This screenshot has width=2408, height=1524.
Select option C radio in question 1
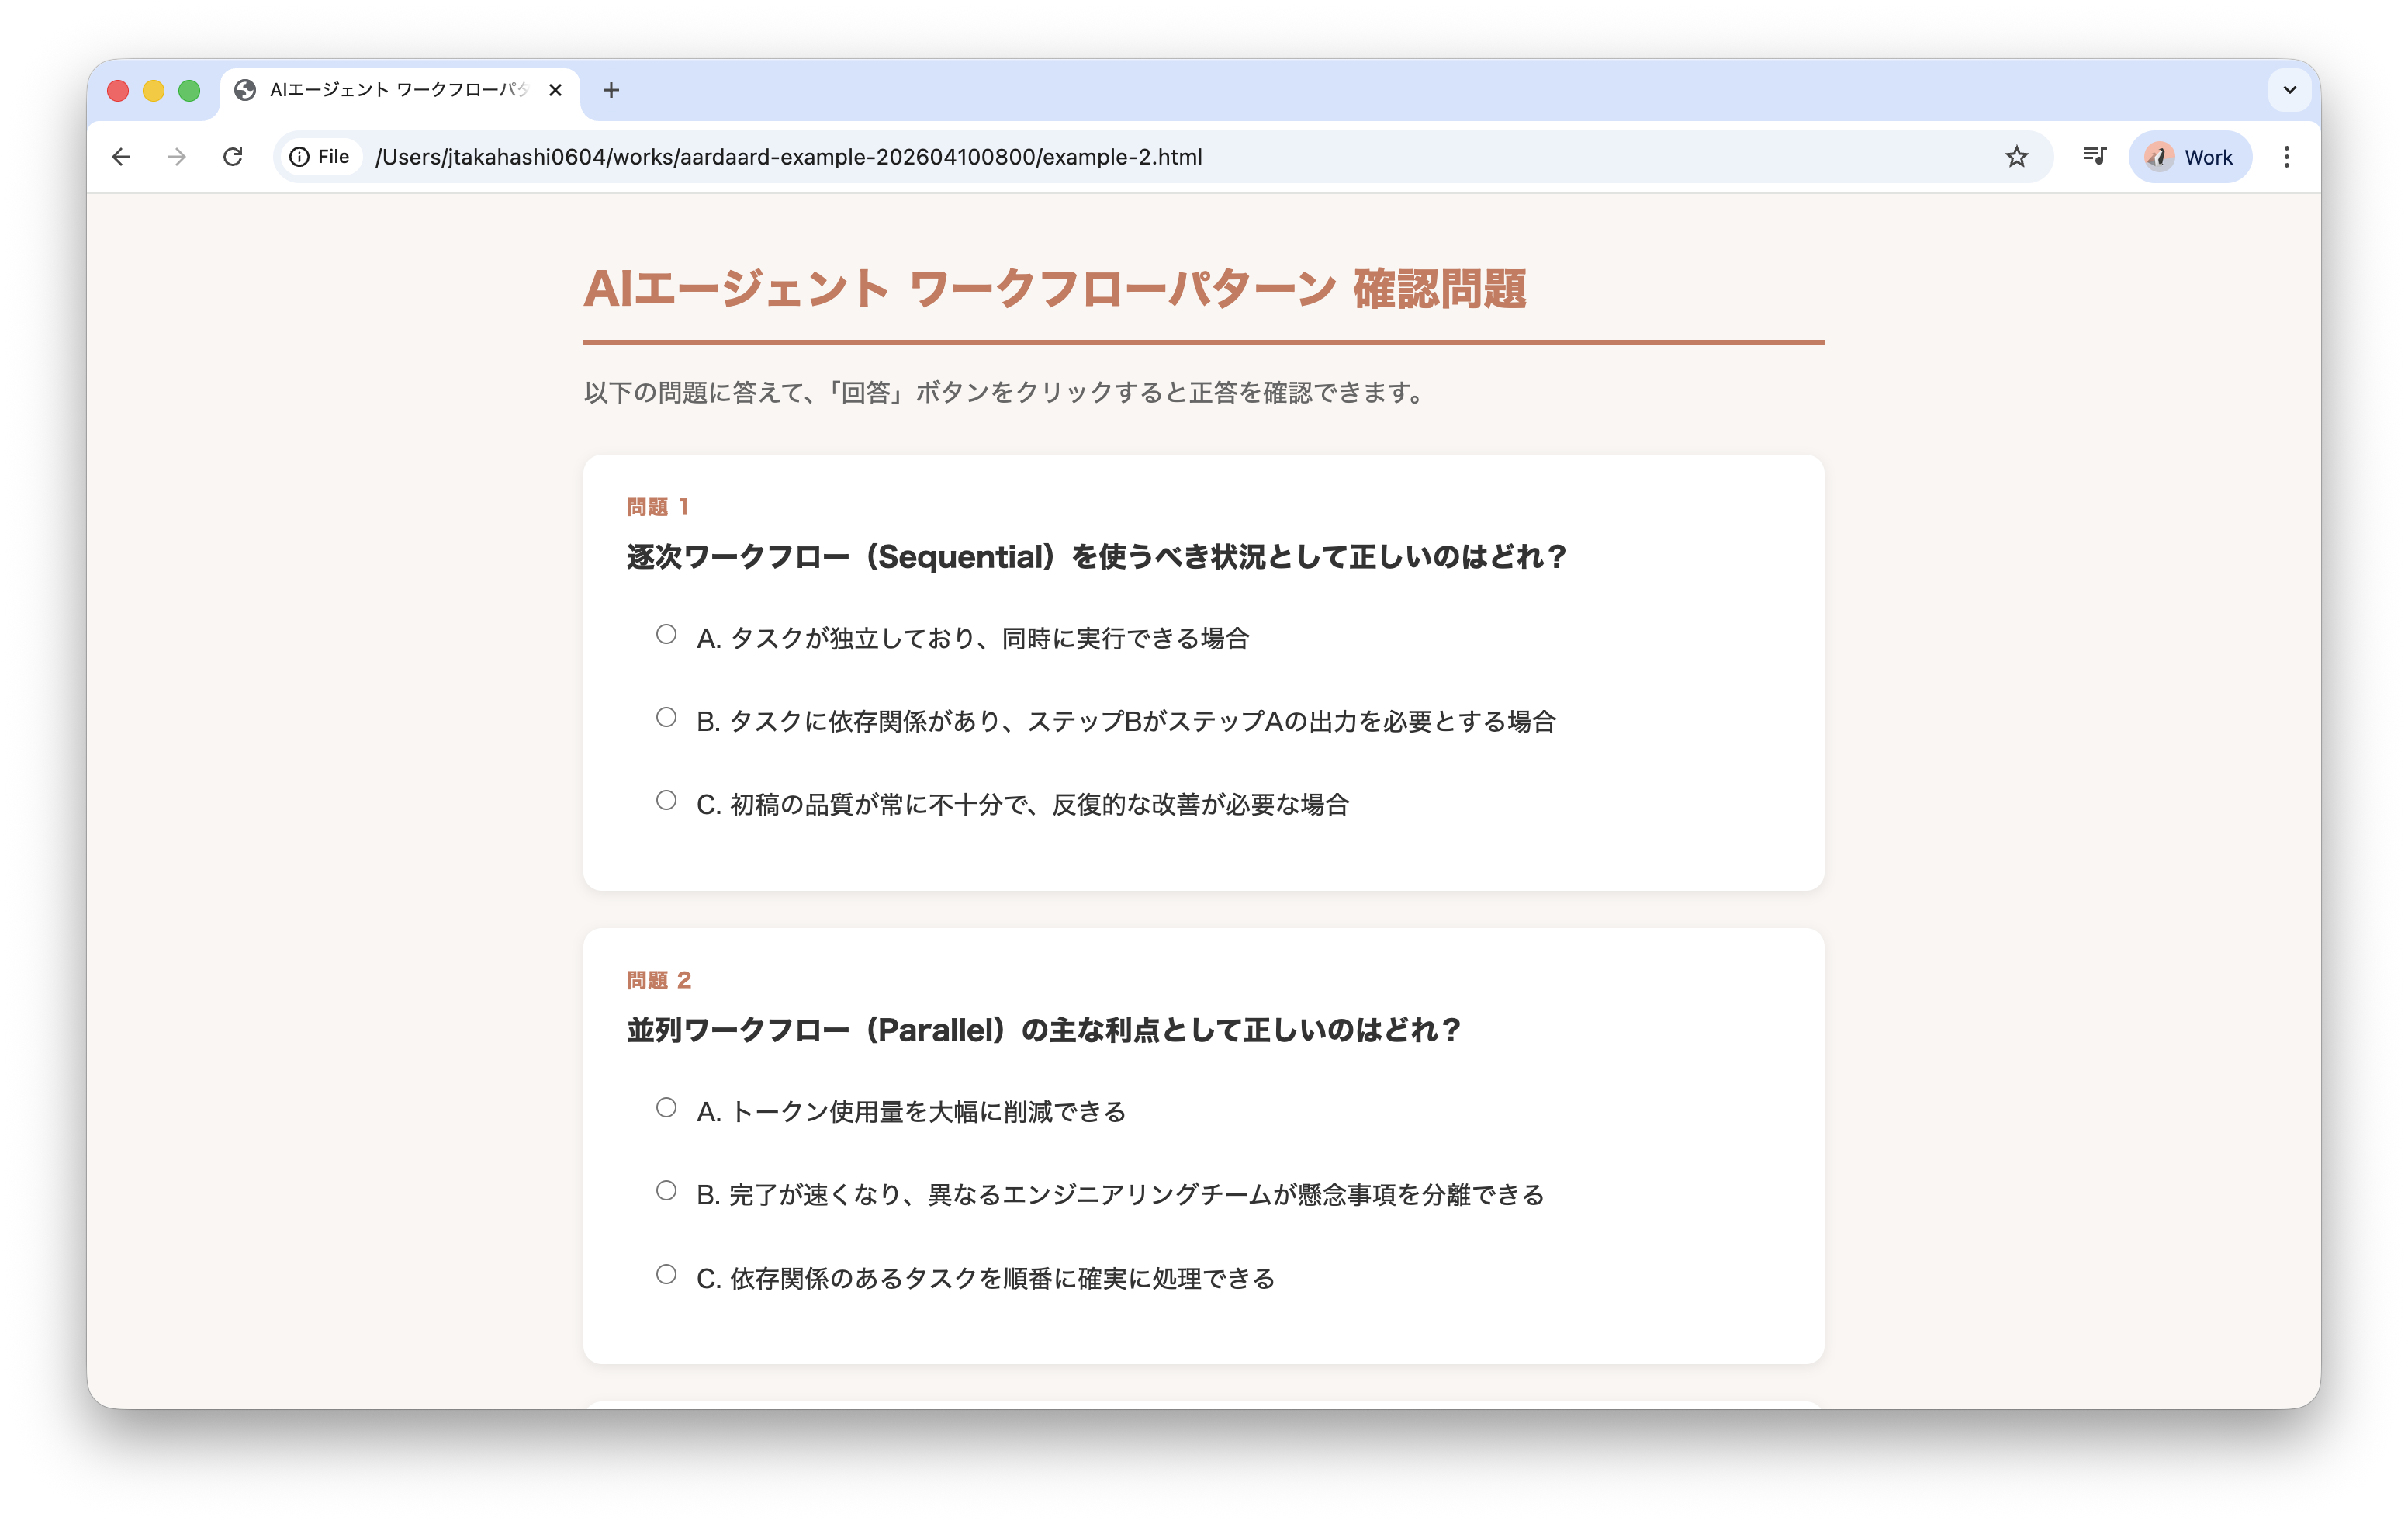(x=666, y=800)
